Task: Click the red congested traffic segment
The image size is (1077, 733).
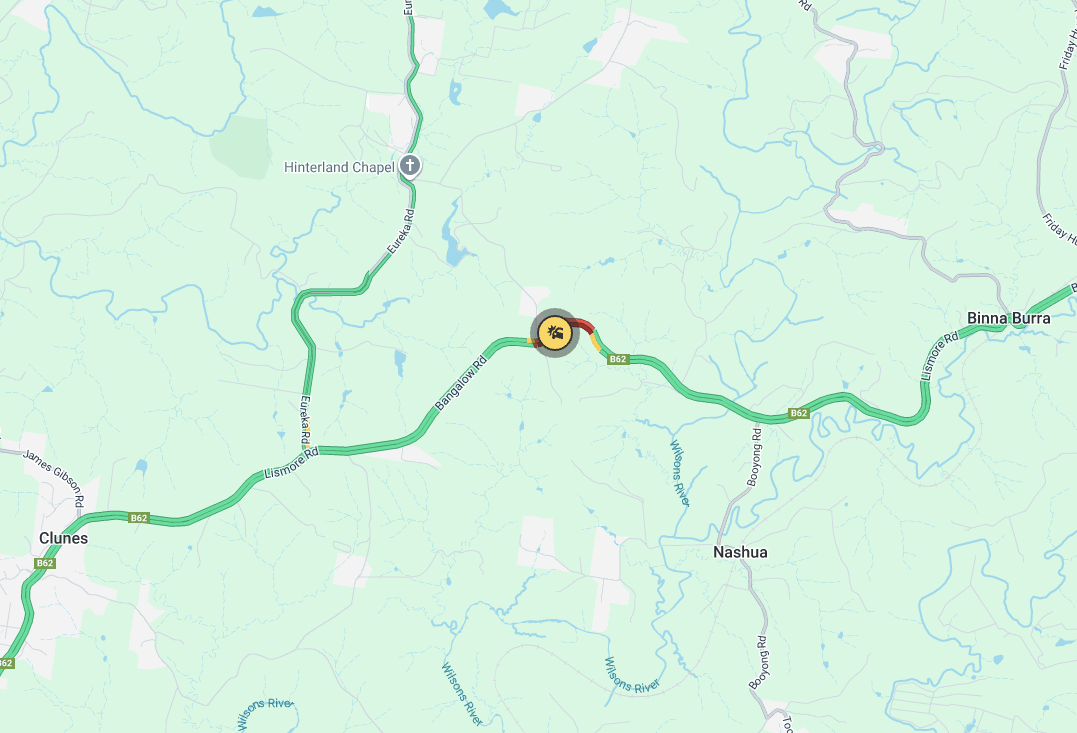Action: click(x=582, y=324)
